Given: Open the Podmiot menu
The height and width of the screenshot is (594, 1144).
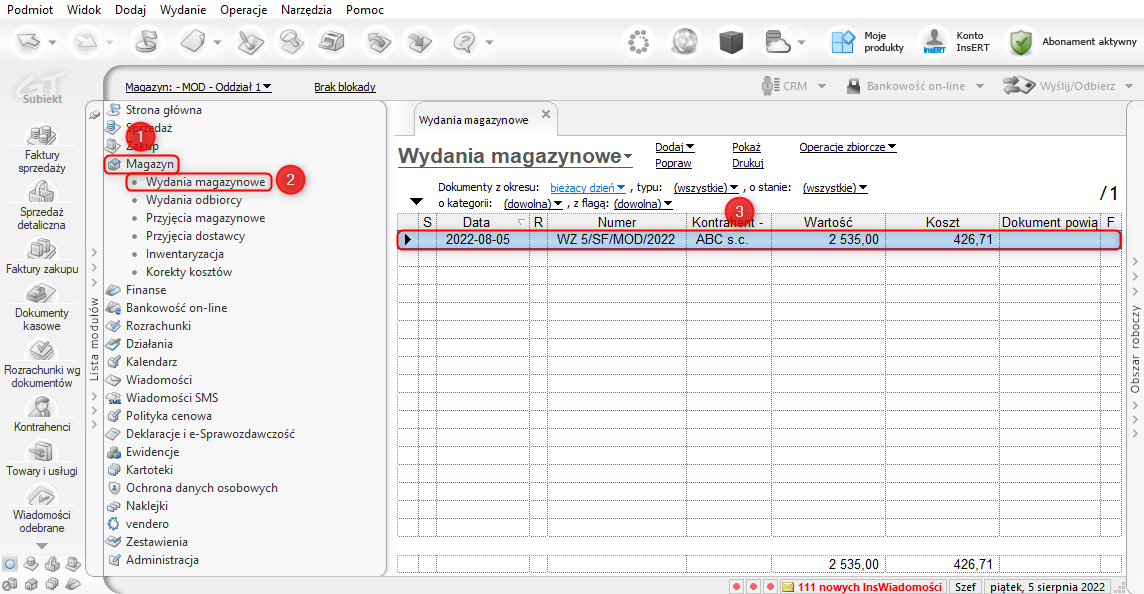Looking at the screenshot, I should (30, 9).
